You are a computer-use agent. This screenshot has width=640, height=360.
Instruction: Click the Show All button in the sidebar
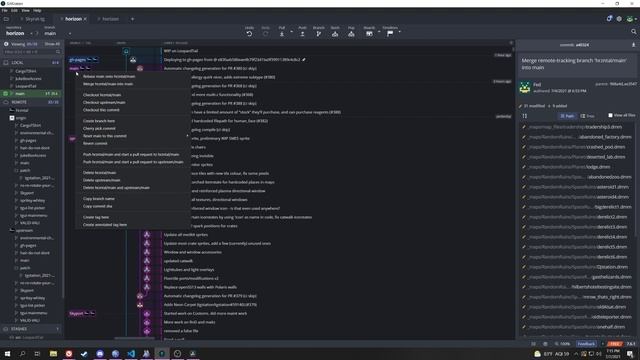tap(52, 44)
